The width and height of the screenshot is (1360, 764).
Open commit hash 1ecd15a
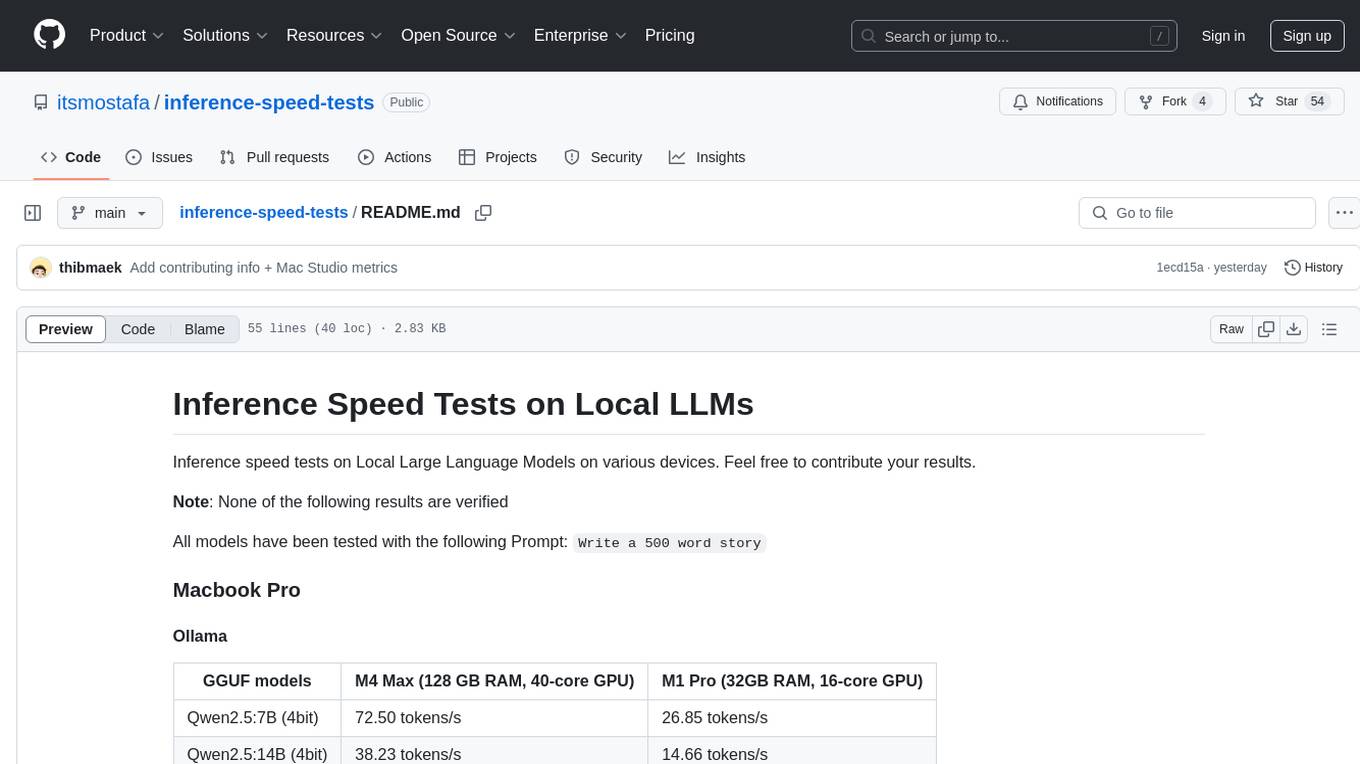coord(1180,268)
